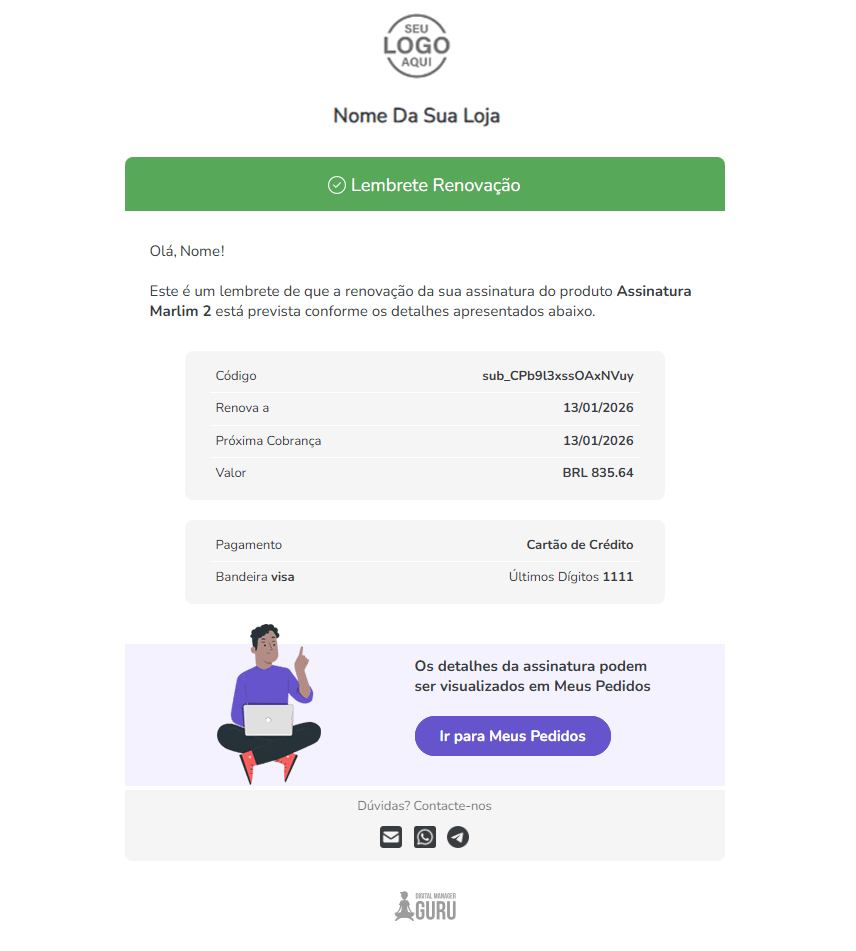The width and height of the screenshot is (856, 951).
Task: Select the green 'Lembrete Renovação' banner
Action: pos(424,184)
